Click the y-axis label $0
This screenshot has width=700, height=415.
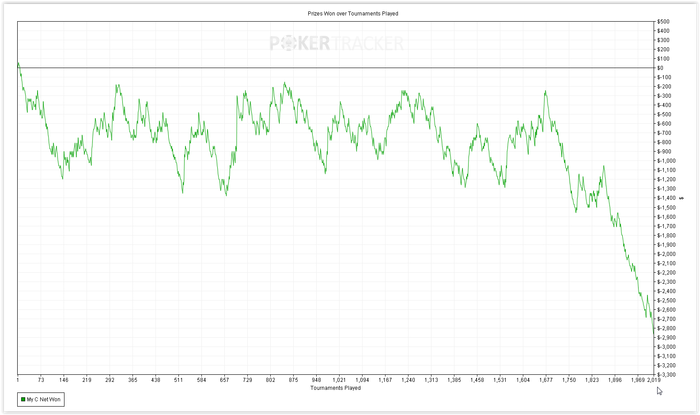click(660, 68)
